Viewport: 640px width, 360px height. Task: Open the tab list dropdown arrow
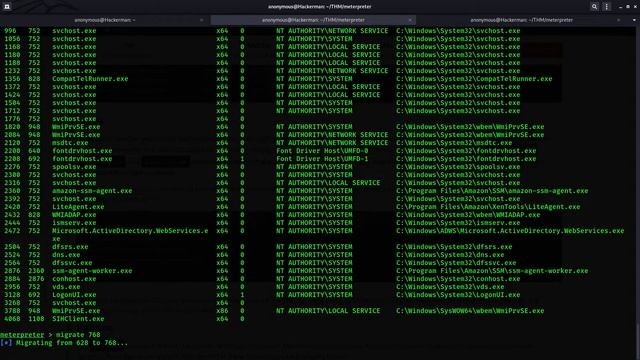point(634,20)
